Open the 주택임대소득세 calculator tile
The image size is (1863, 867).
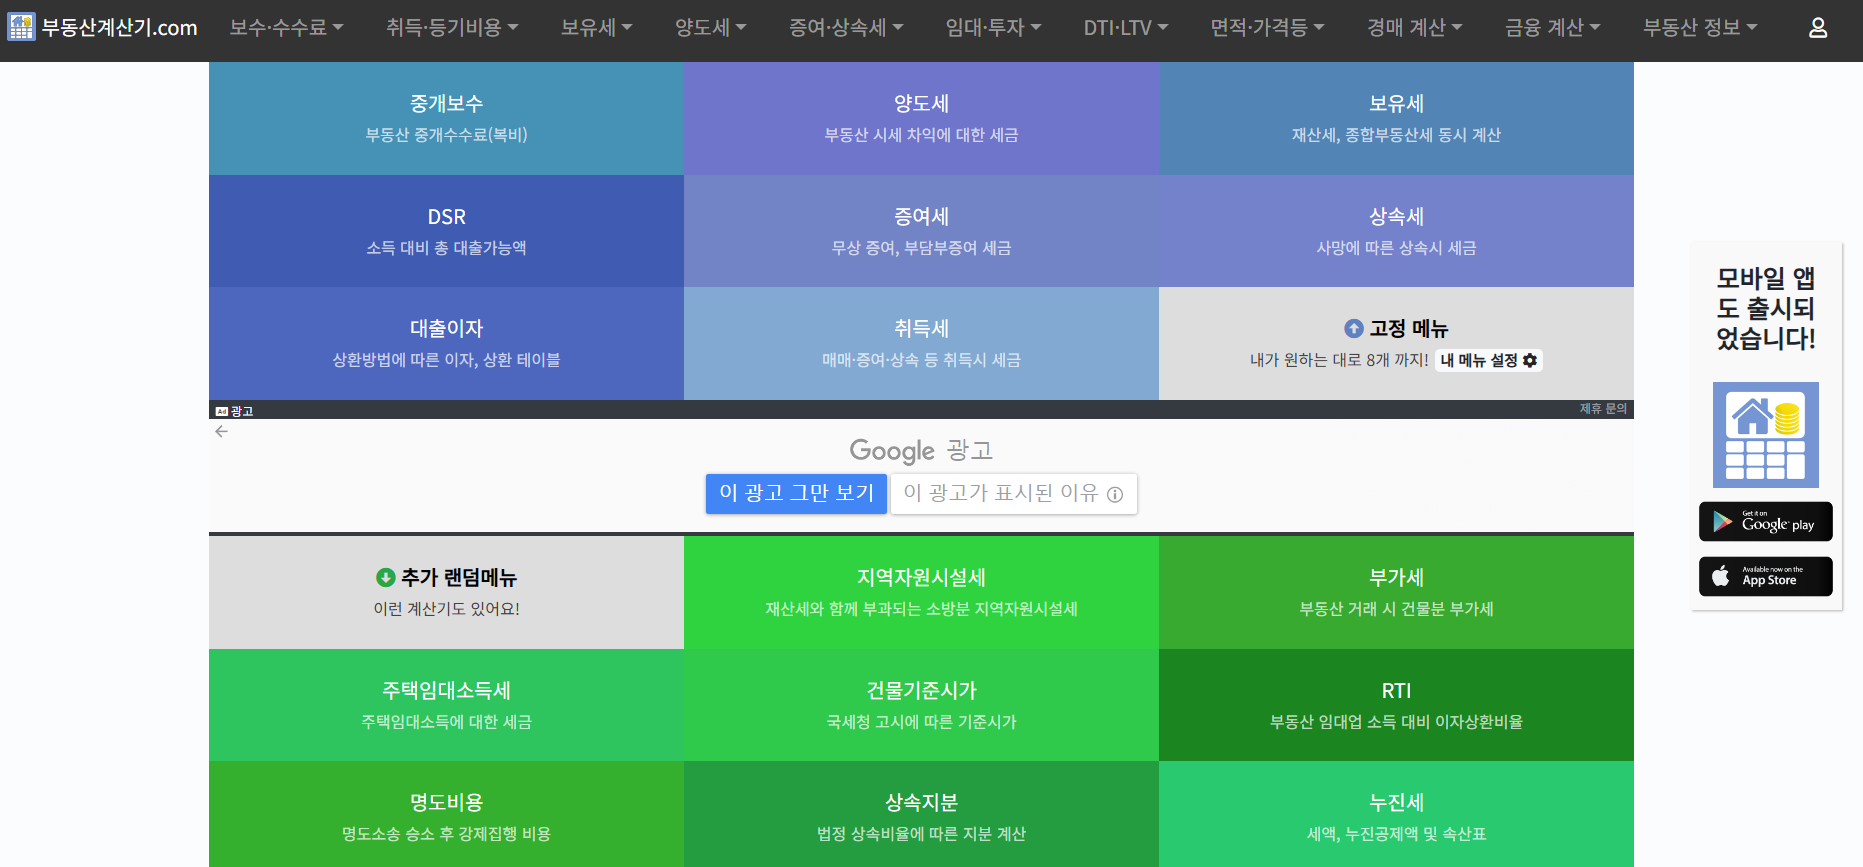point(446,705)
